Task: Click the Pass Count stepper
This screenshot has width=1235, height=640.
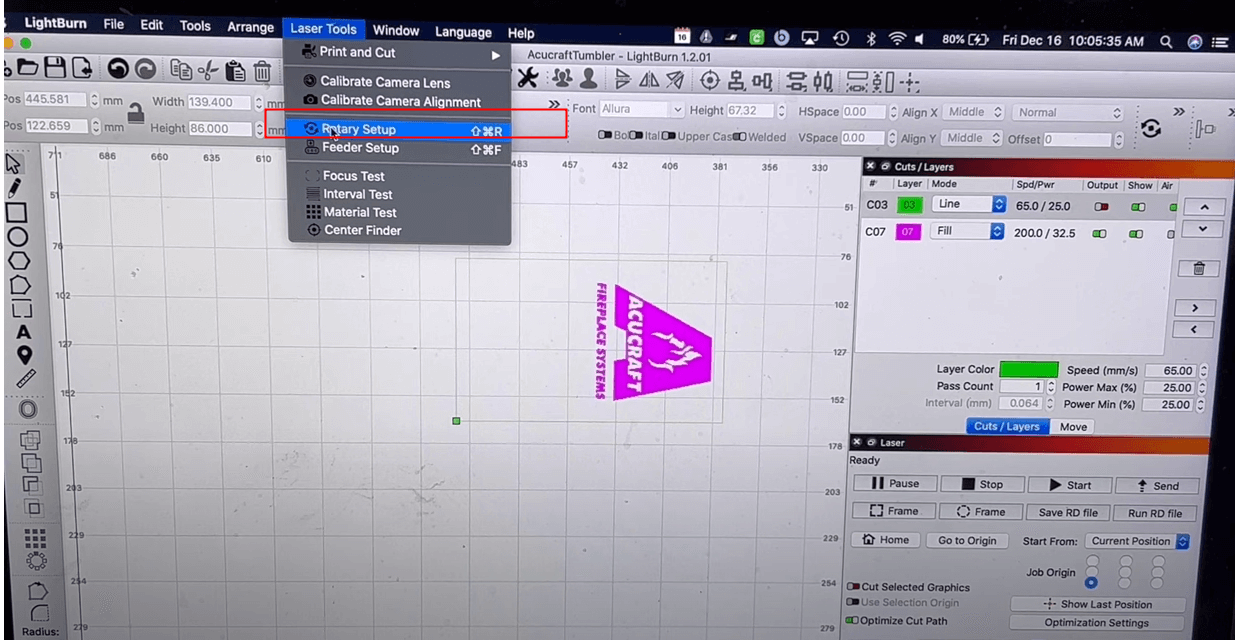Action: pos(1051,387)
